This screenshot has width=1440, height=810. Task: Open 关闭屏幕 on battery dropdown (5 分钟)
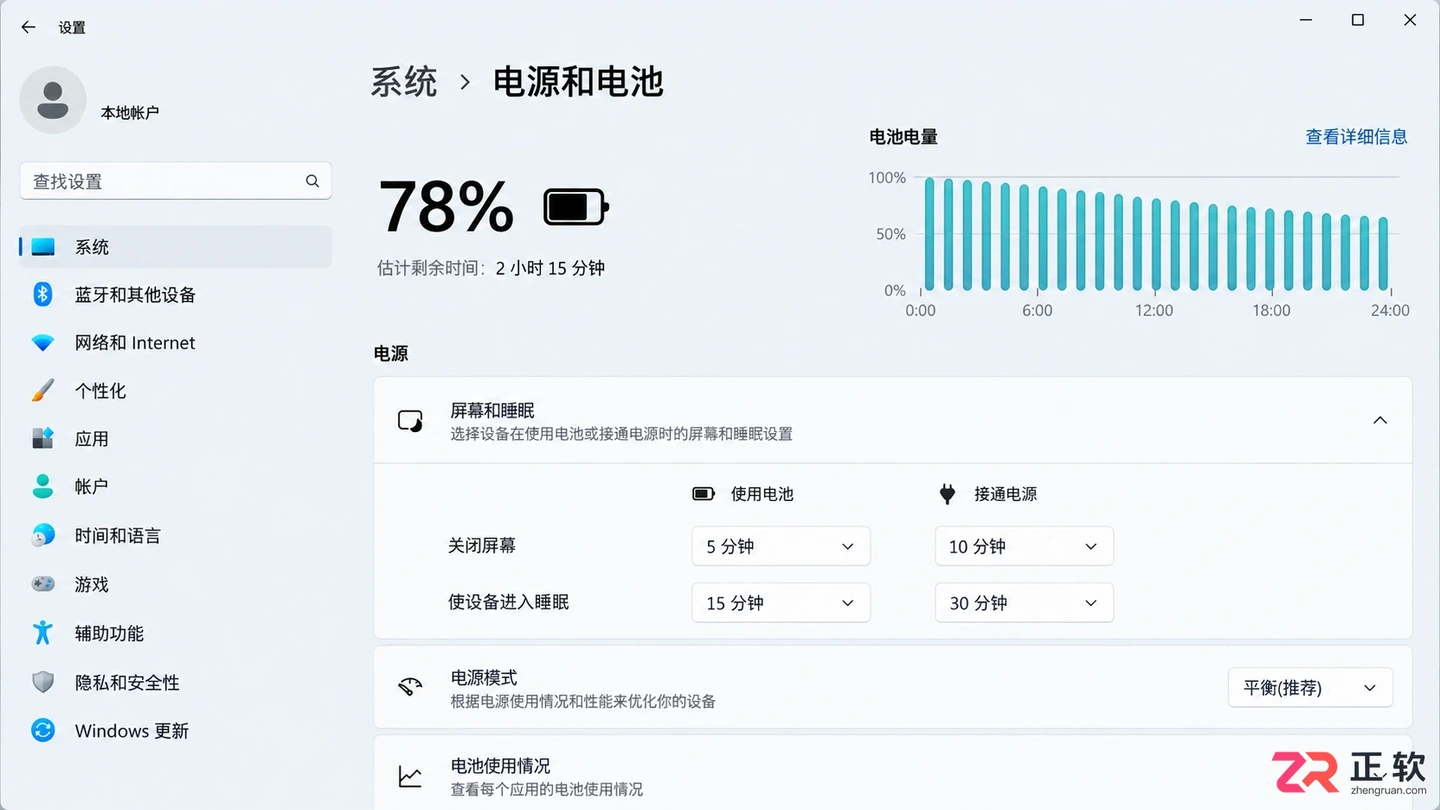pyautogui.click(x=781, y=546)
